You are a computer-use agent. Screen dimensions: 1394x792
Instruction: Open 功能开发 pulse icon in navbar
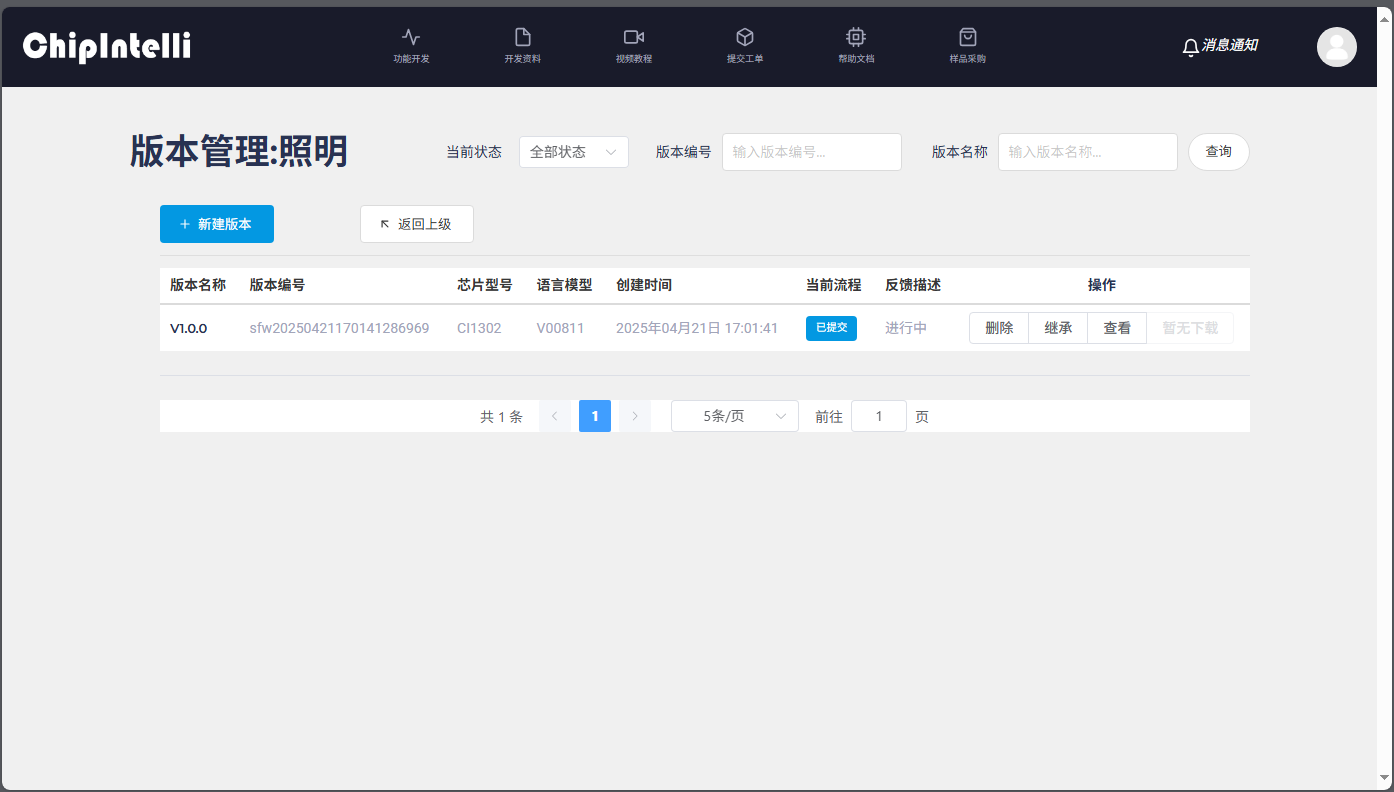tap(411, 37)
